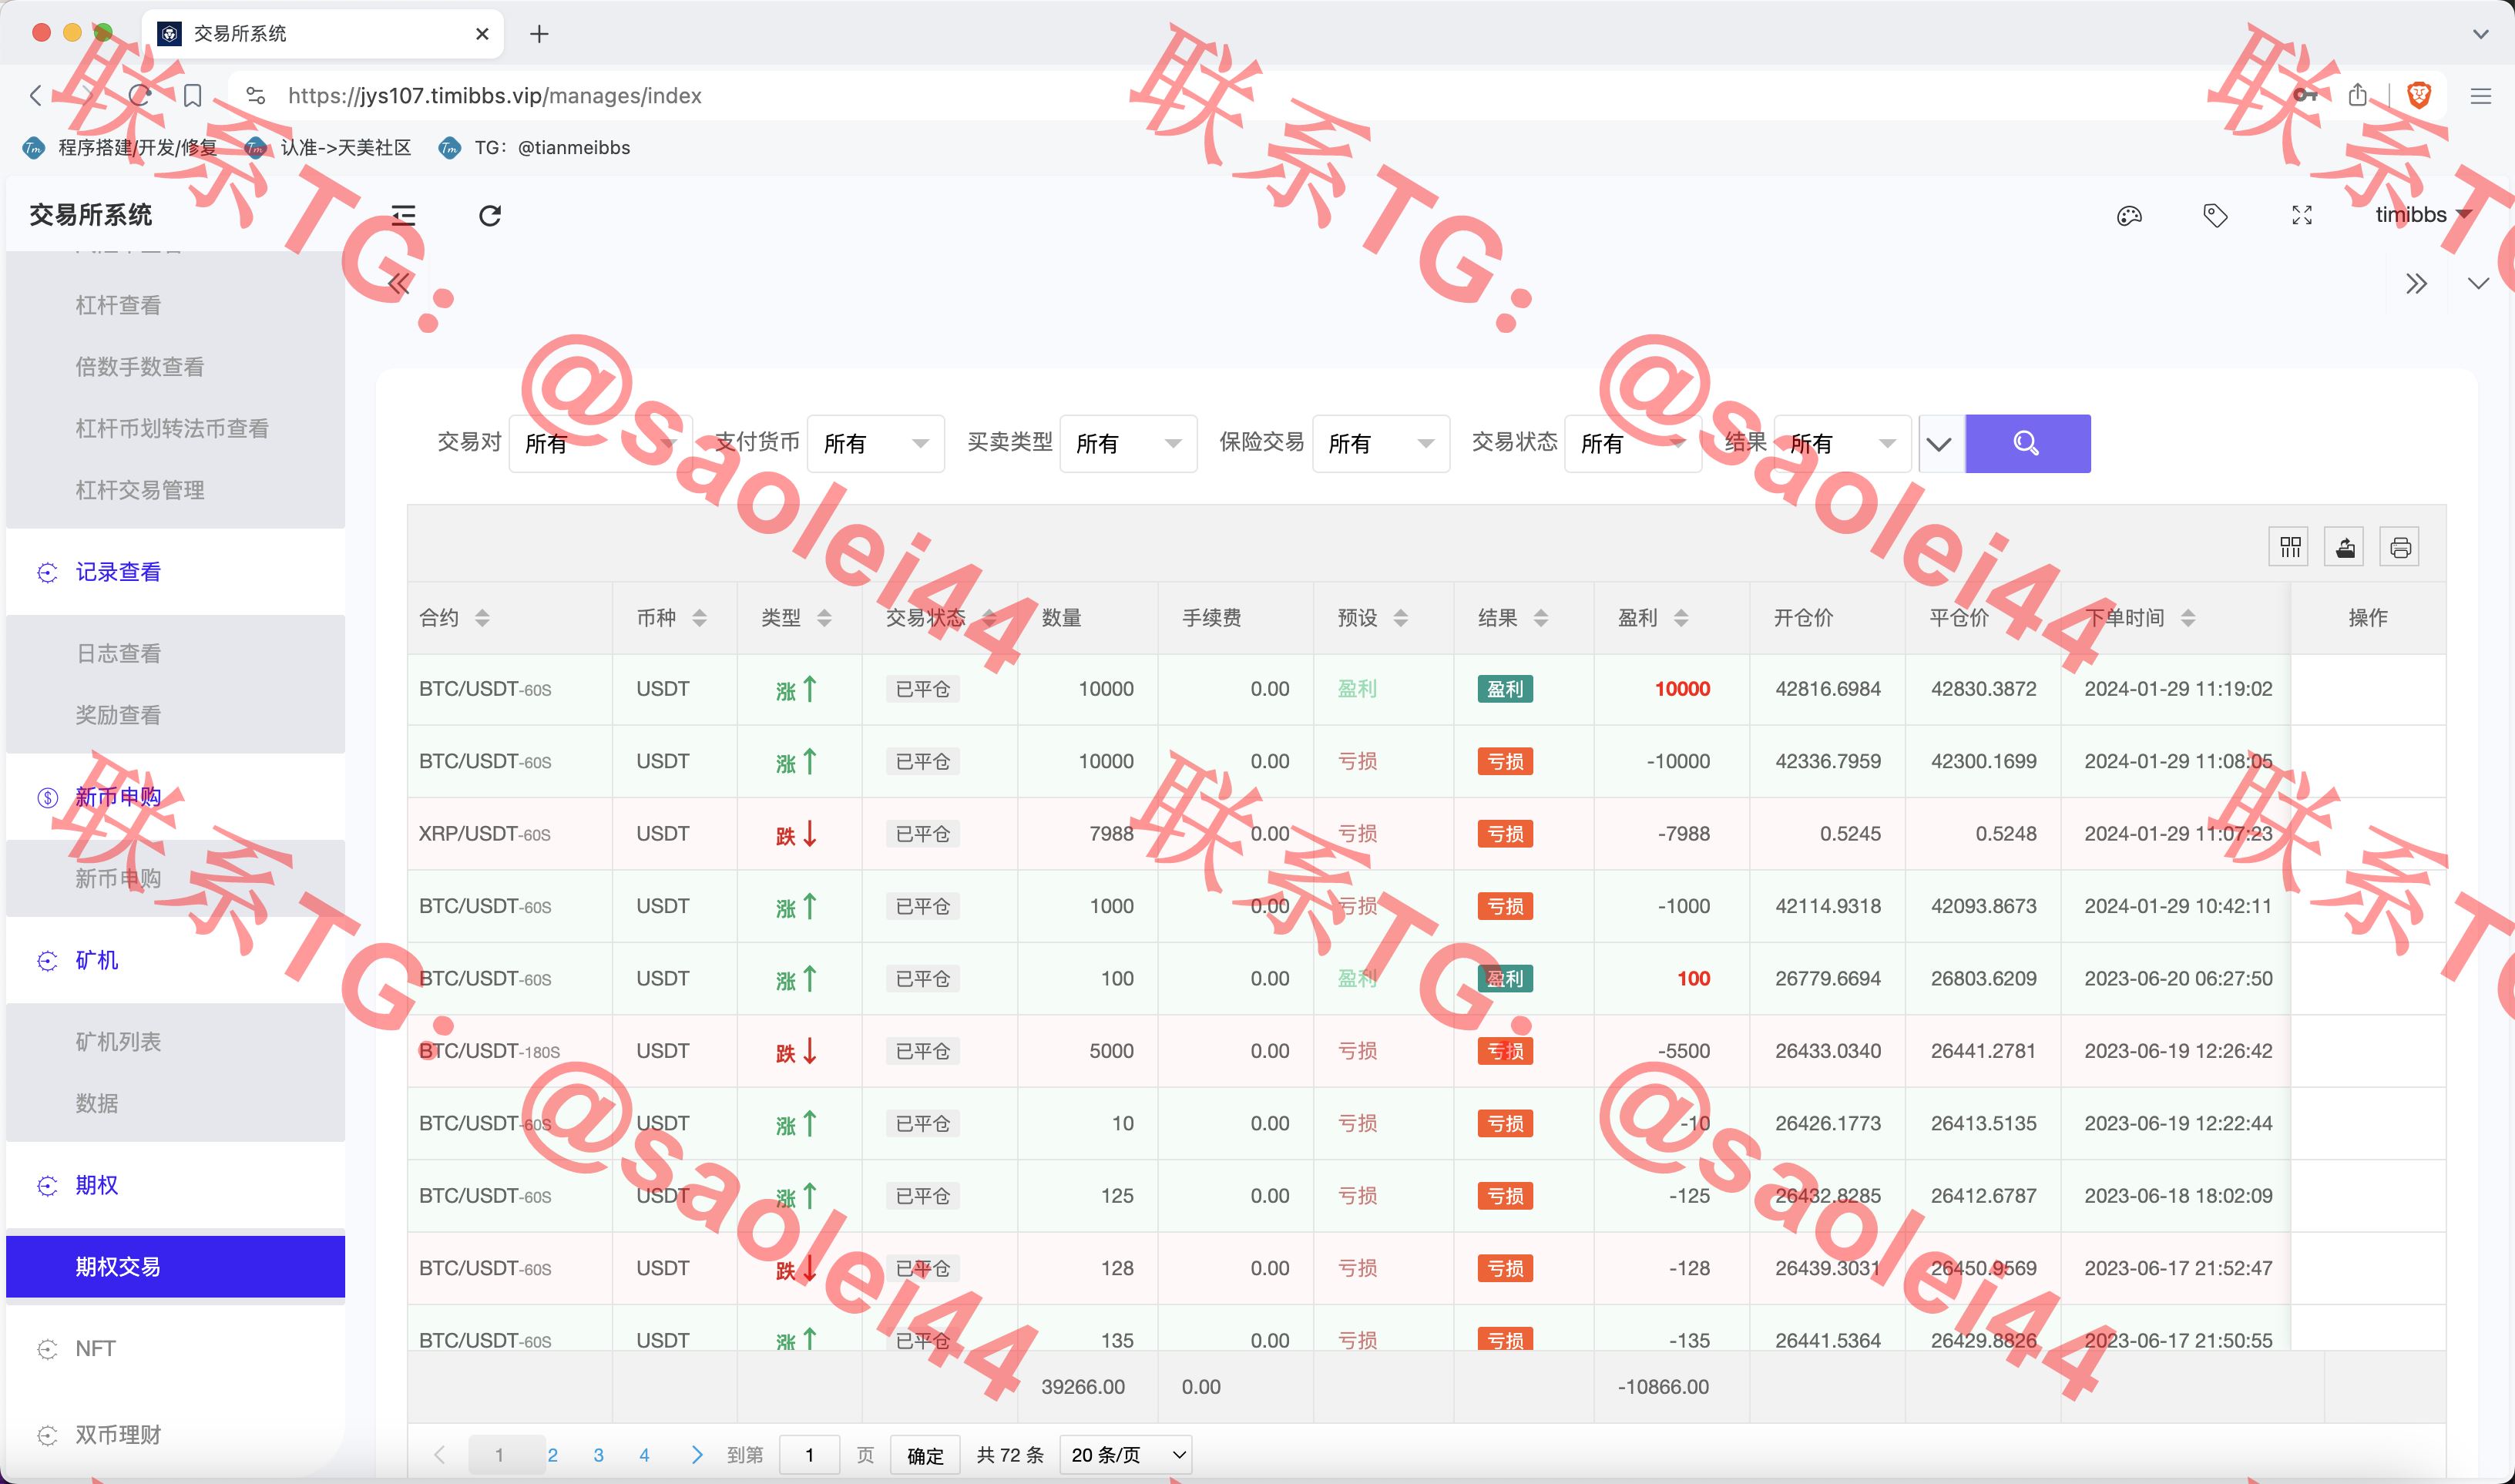Open browser hamburger menu
Viewport: 2515px width, 1484px height.
2480,96
